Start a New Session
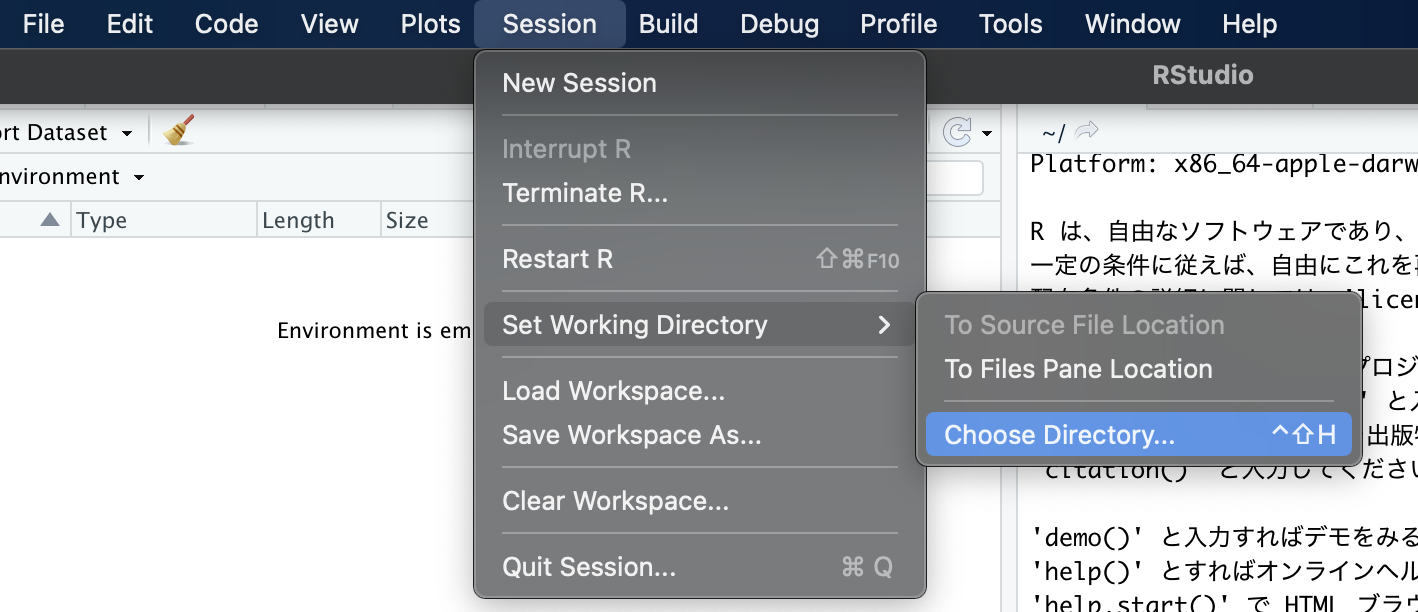 click(x=579, y=83)
